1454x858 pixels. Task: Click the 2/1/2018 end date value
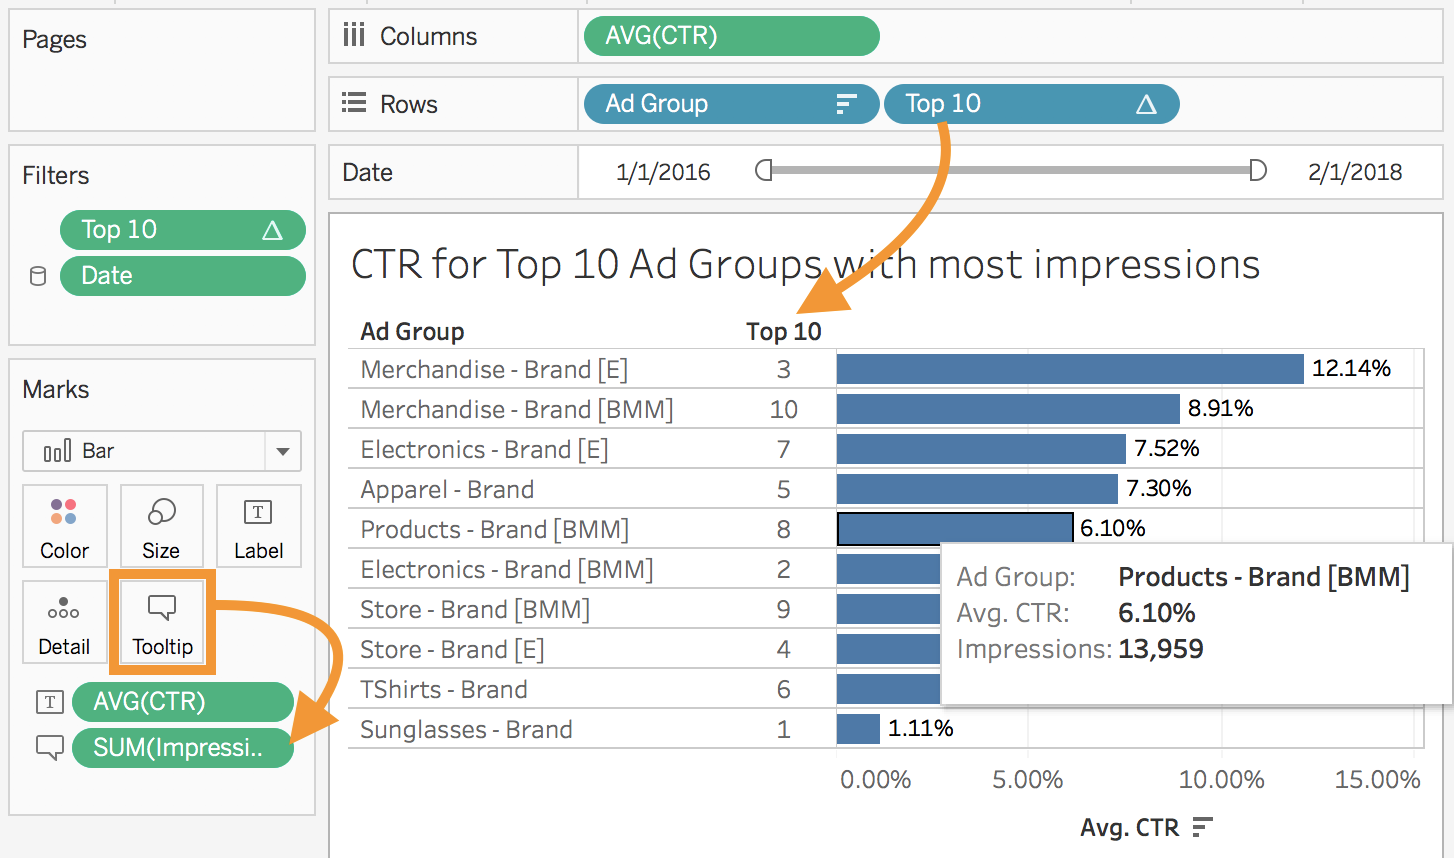pyautogui.click(x=1355, y=172)
